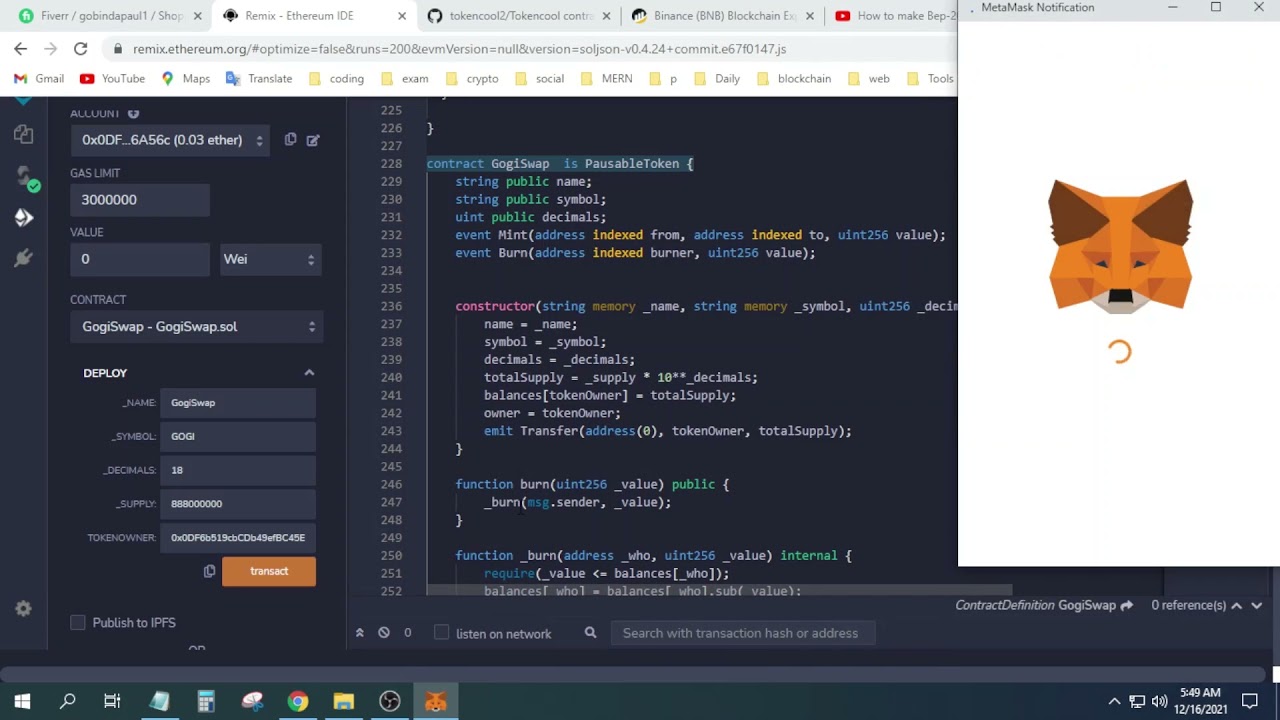Click the TOKENOWNER address field
1280x720 pixels.
point(238,538)
